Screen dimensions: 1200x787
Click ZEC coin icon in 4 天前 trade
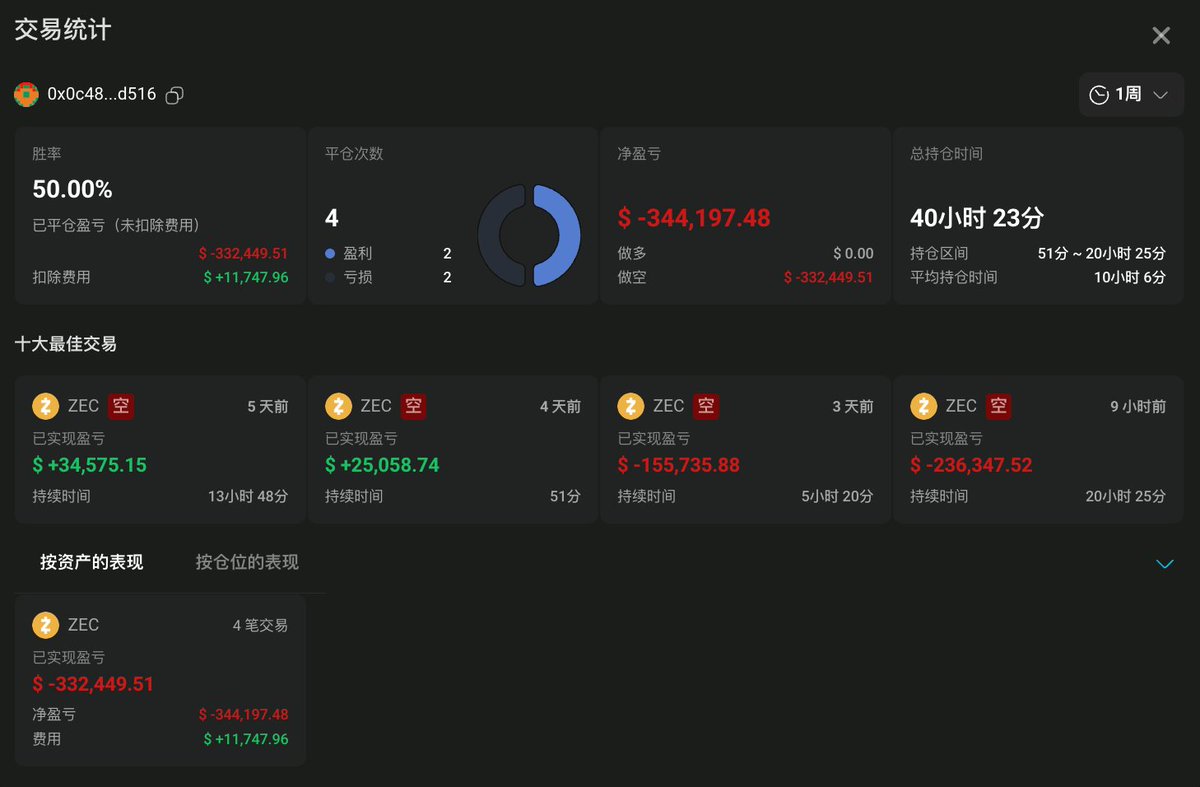pyautogui.click(x=339, y=406)
